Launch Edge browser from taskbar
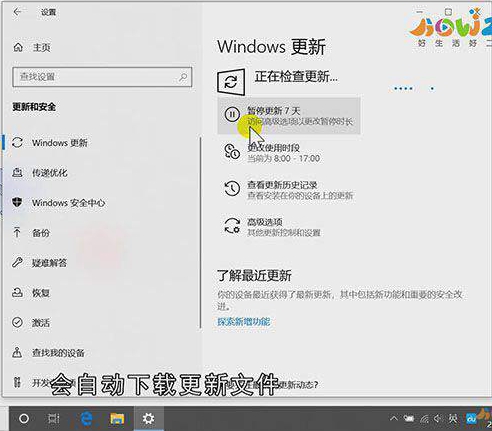This screenshot has width=492, height=431. coord(87,418)
